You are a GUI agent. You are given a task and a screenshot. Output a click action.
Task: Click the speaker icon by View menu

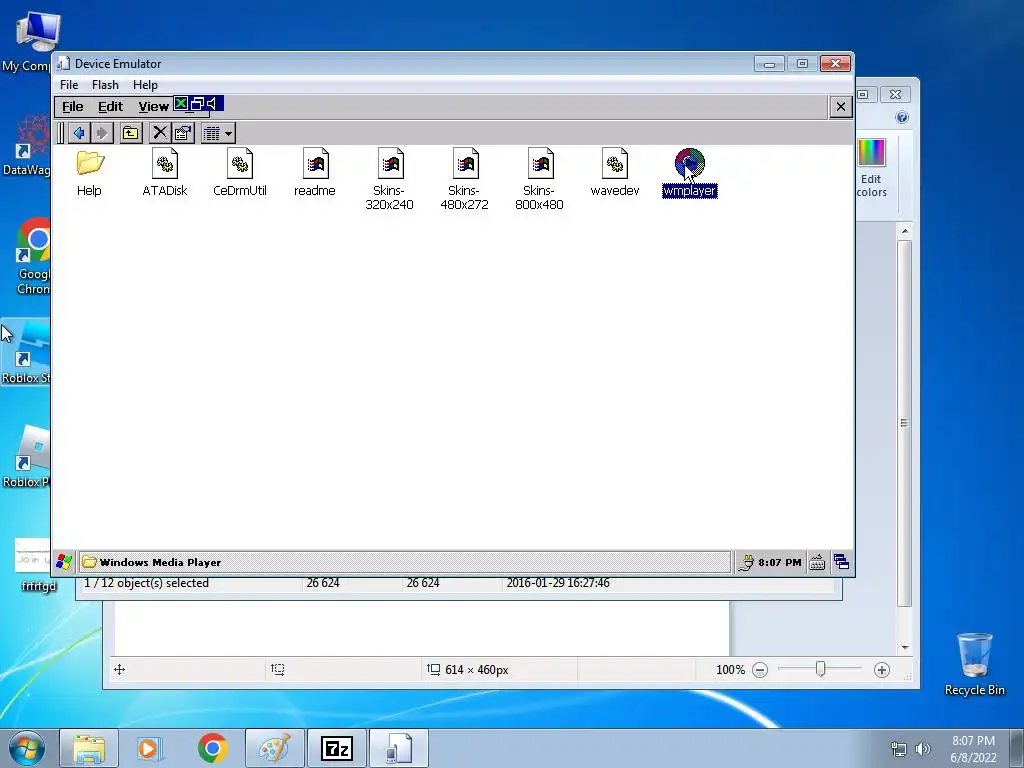click(x=212, y=103)
